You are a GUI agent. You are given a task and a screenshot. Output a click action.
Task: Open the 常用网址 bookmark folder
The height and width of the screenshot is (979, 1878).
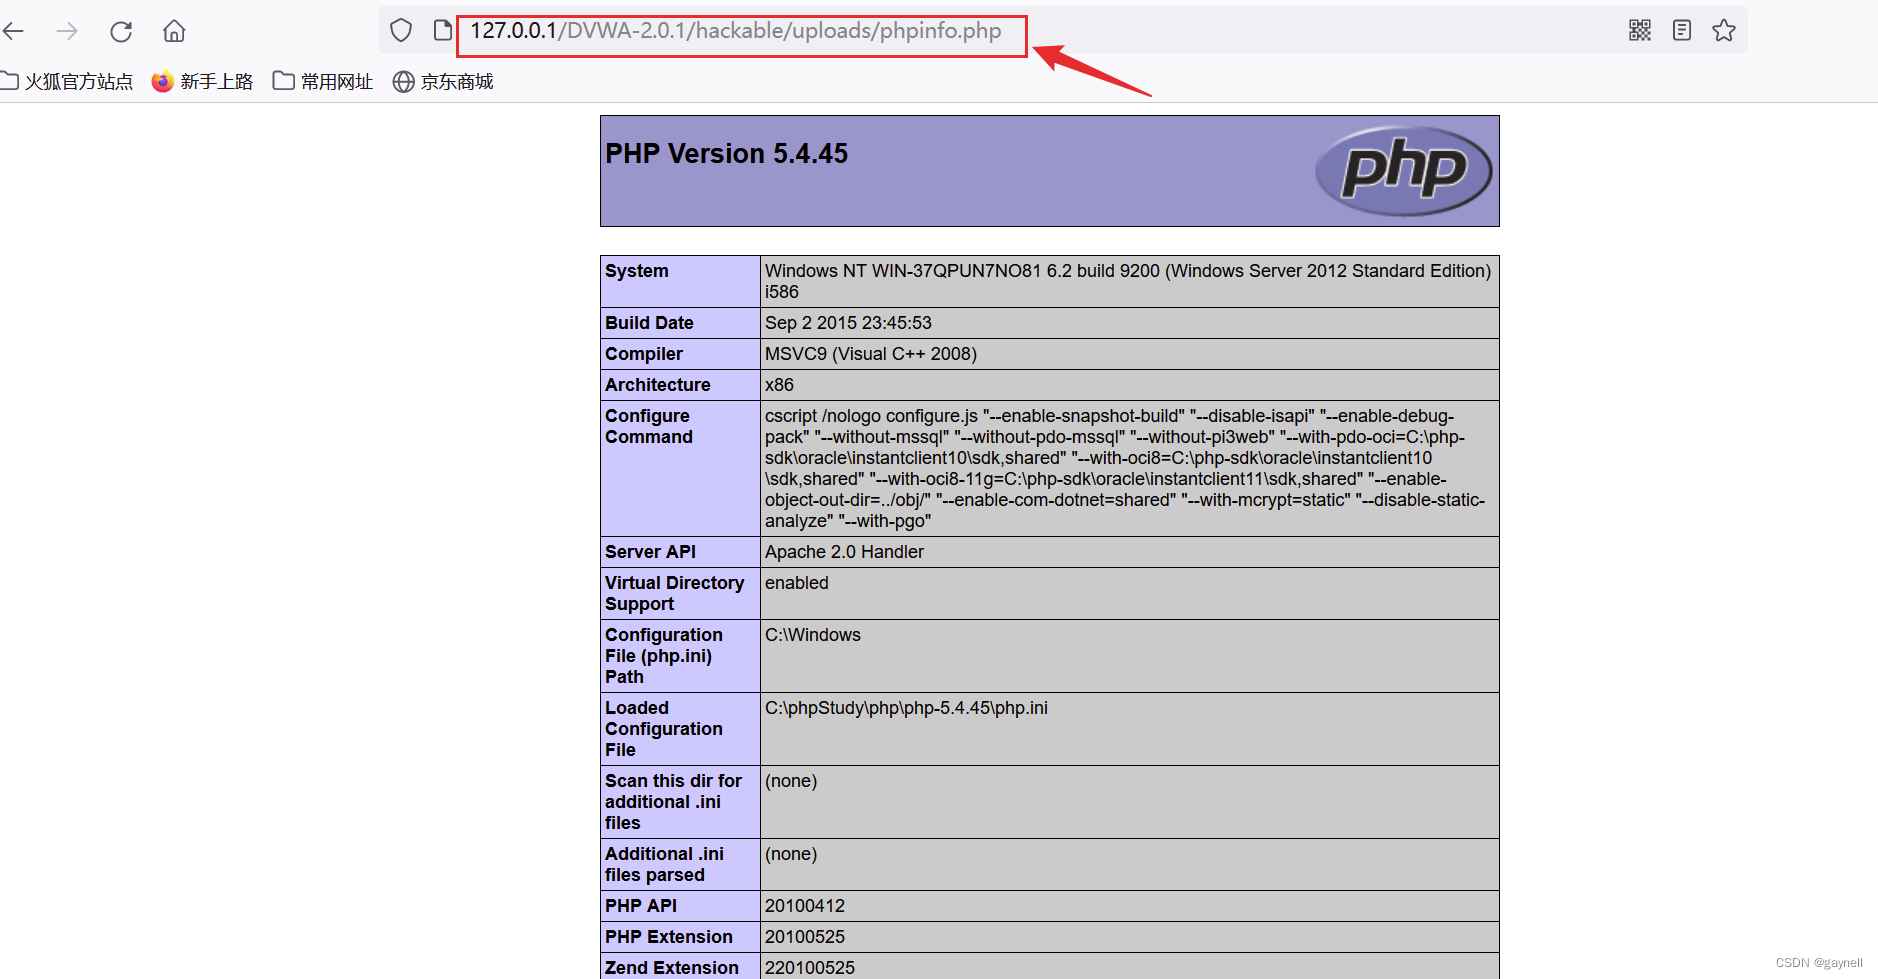point(323,81)
